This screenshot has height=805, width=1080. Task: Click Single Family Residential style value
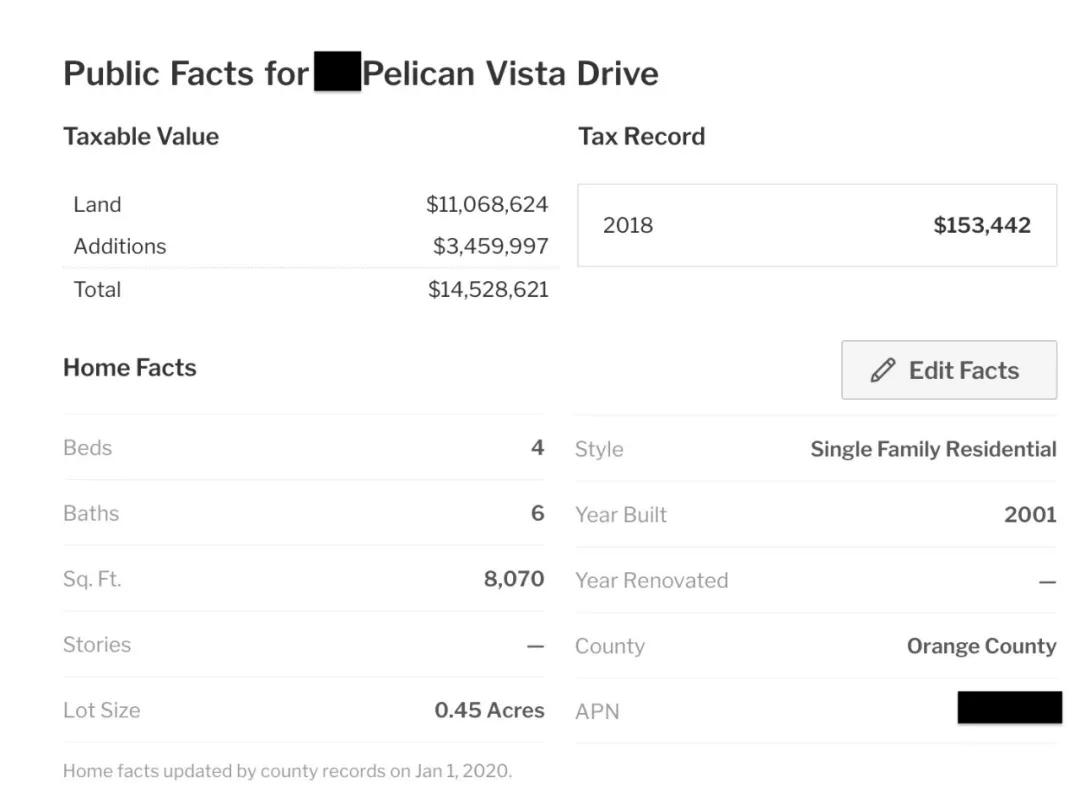pyautogui.click(x=933, y=450)
